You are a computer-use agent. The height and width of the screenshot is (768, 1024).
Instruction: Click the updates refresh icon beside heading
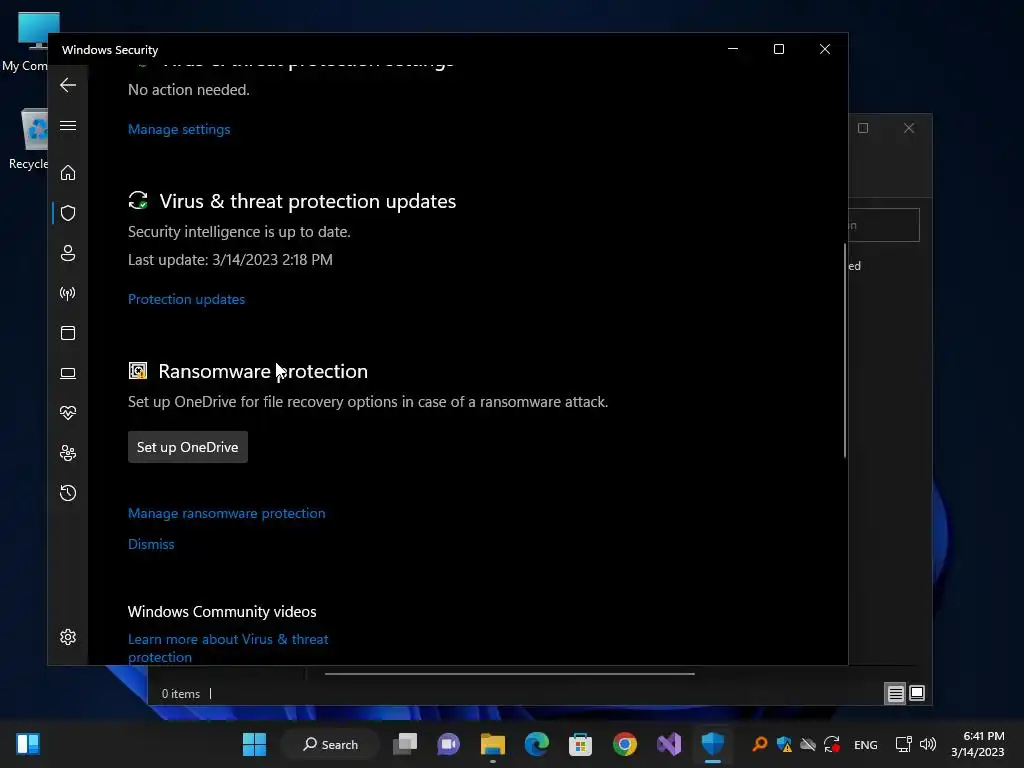click(x=138, y=200)
